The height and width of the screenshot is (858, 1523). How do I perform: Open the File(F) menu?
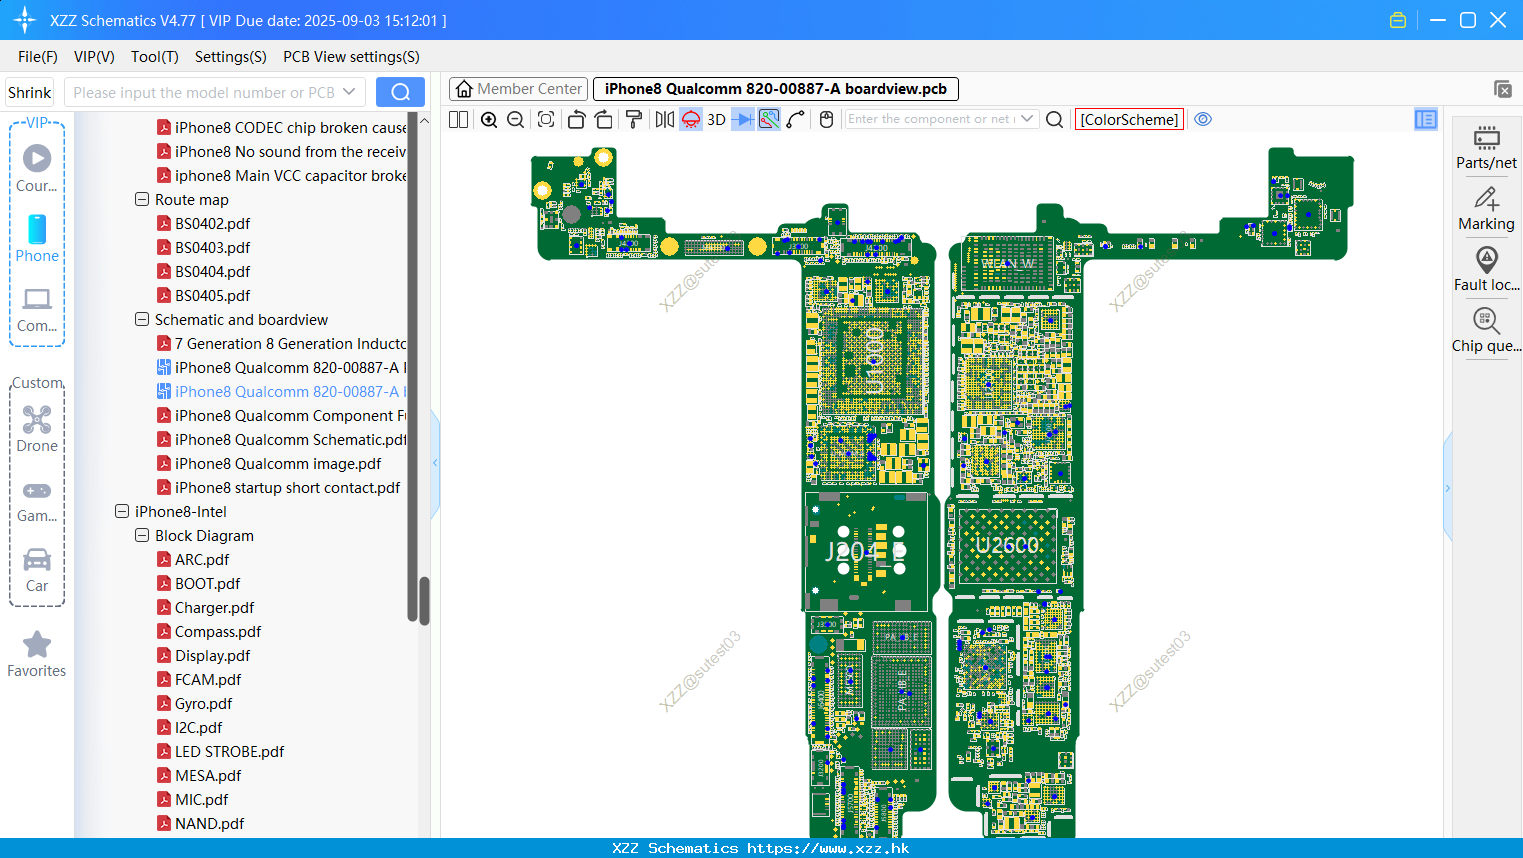38,57
